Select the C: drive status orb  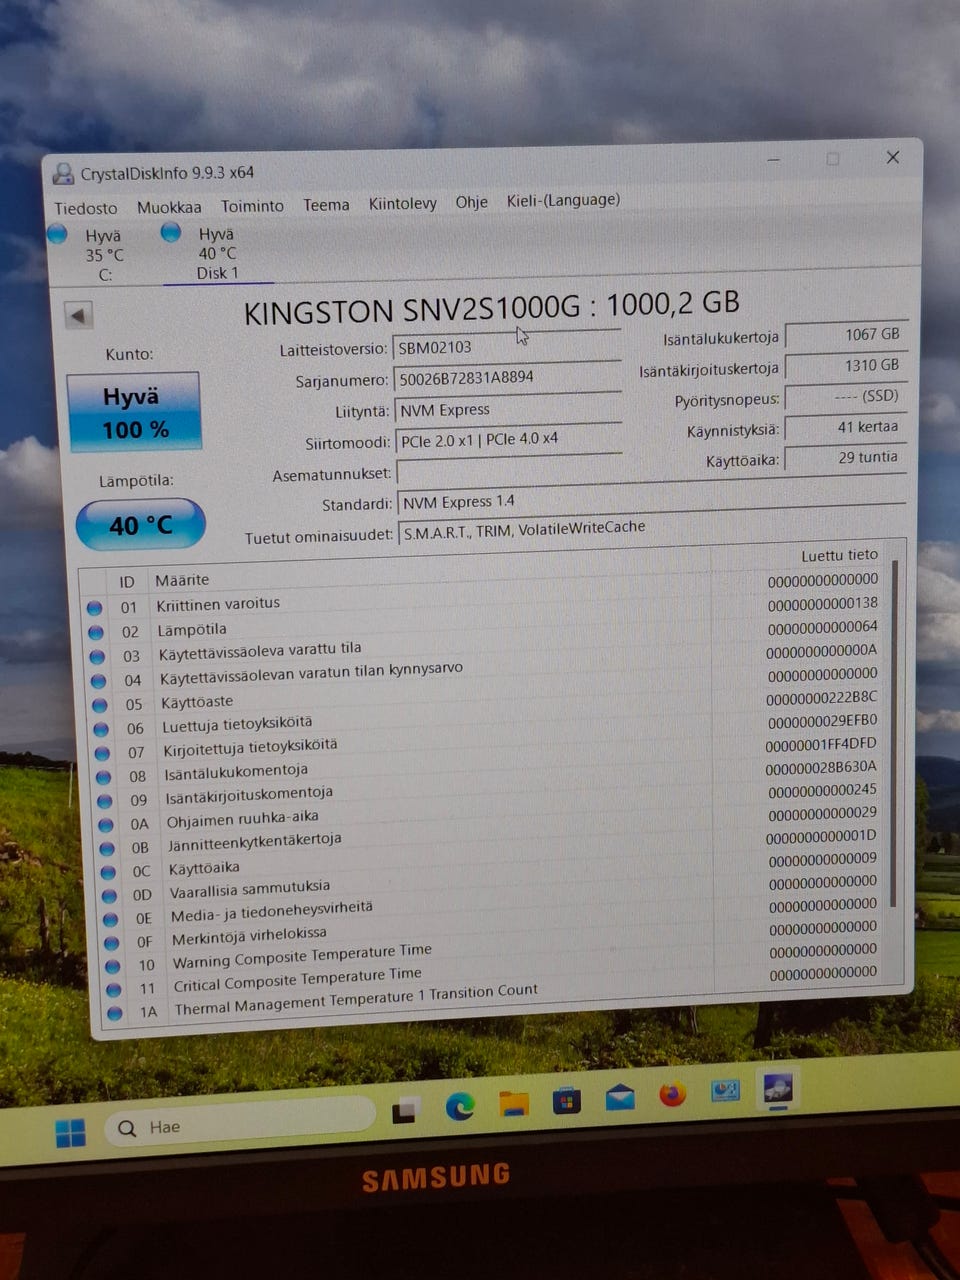click(58, 234)
